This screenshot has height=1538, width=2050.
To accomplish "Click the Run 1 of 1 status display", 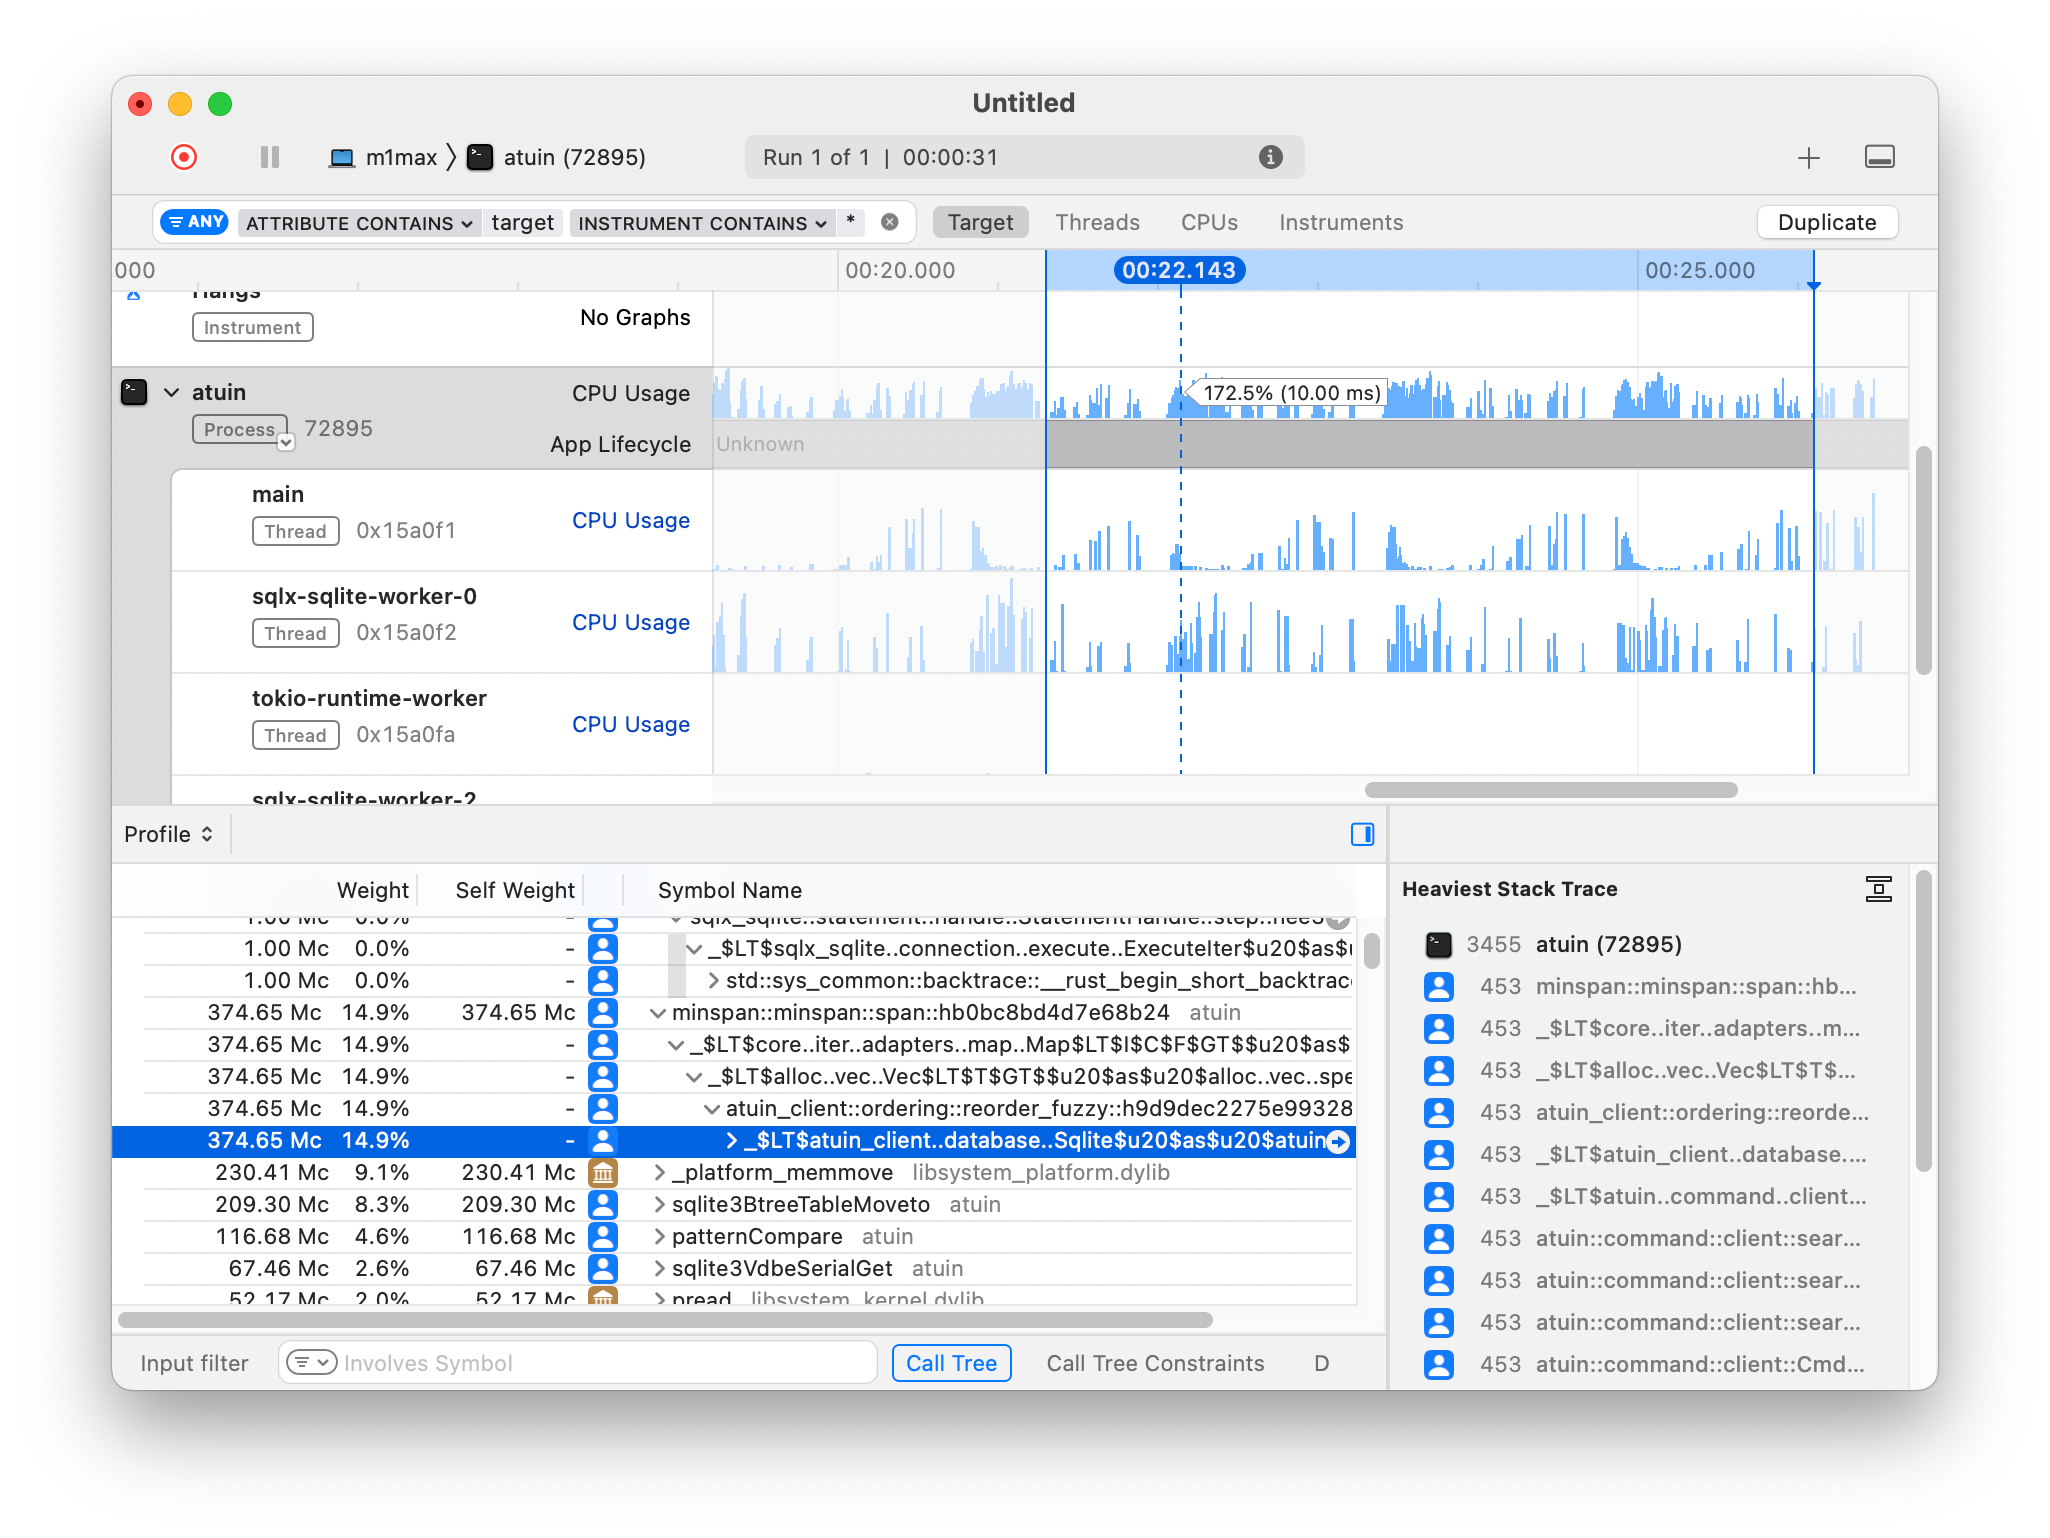I will coord(1024,157).
